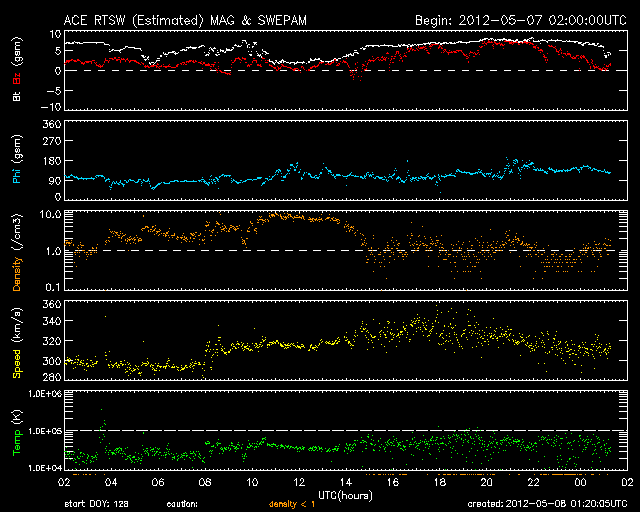Select the "90" tick on the Phi axis
The image size is (640, 512).
[55, 181]
